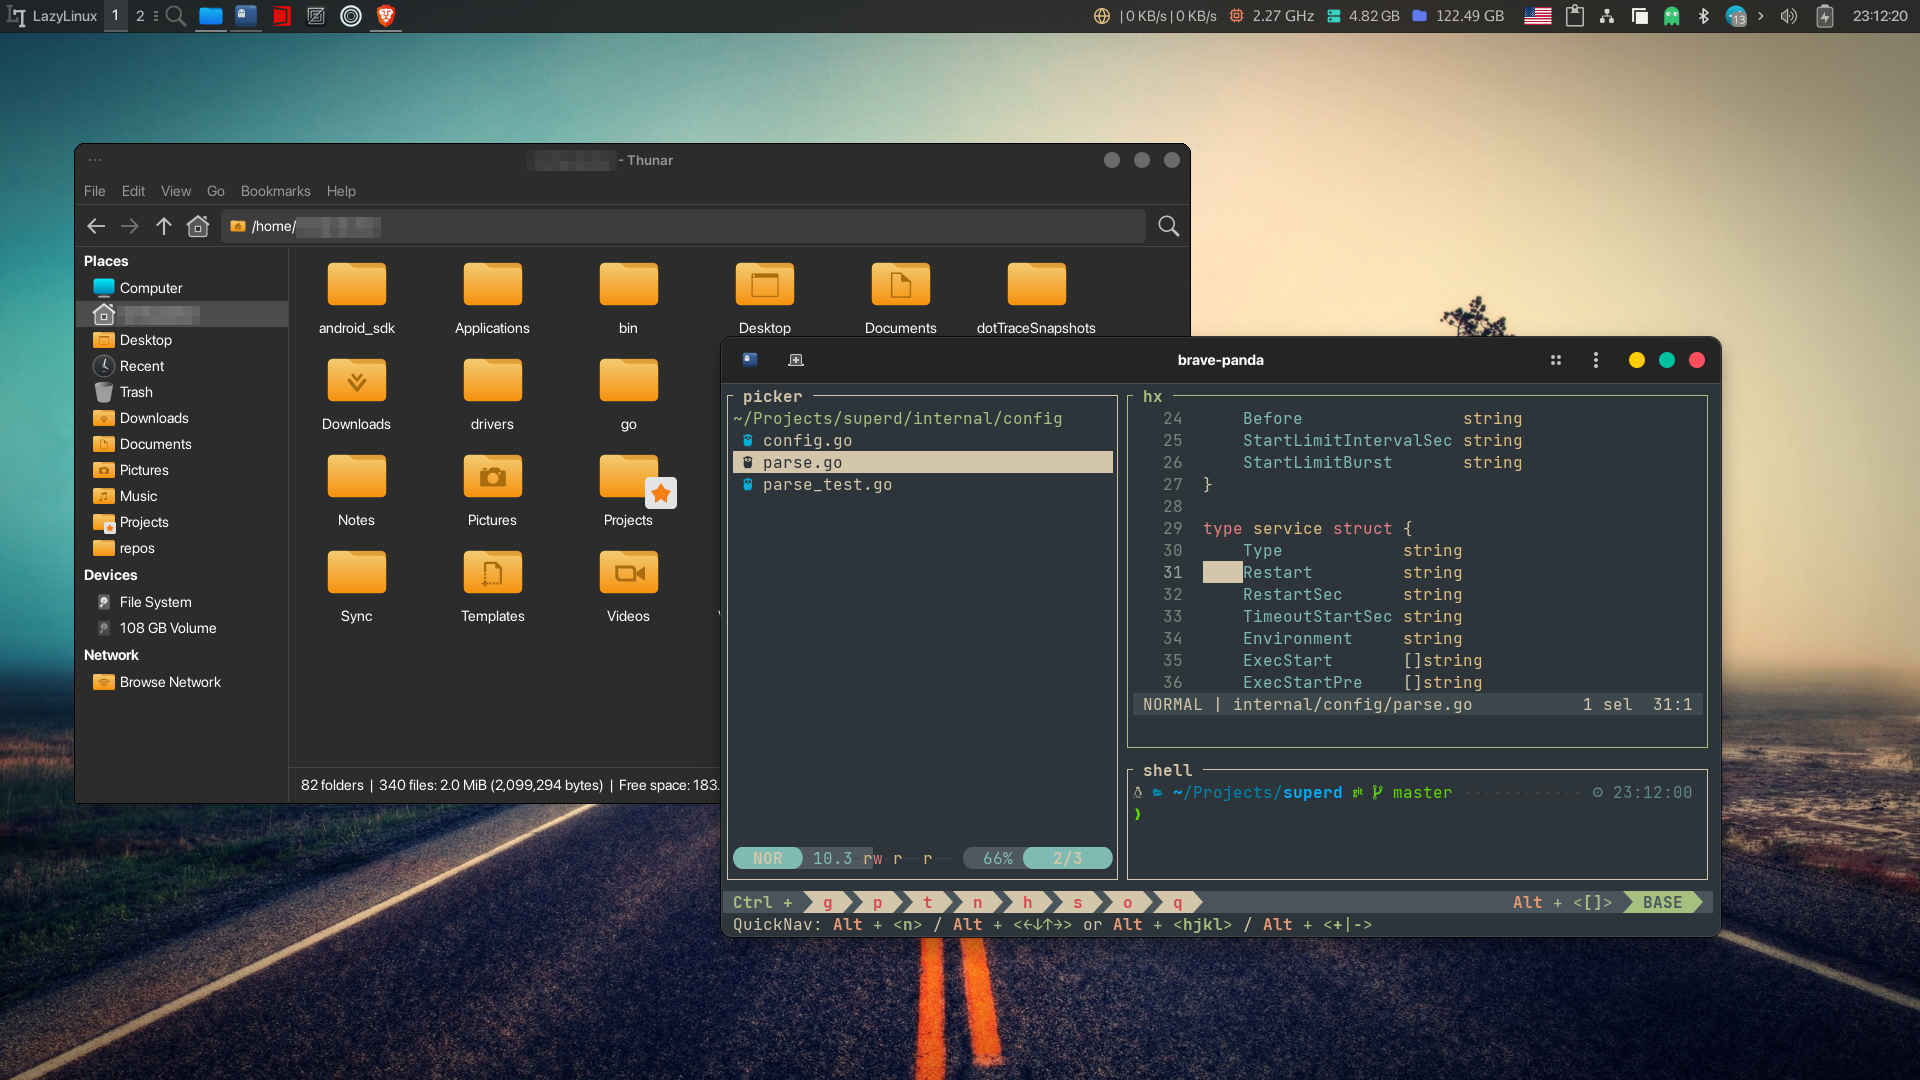Open Brave browser from taskbar
The image size is (1920, 1080).
386,16
